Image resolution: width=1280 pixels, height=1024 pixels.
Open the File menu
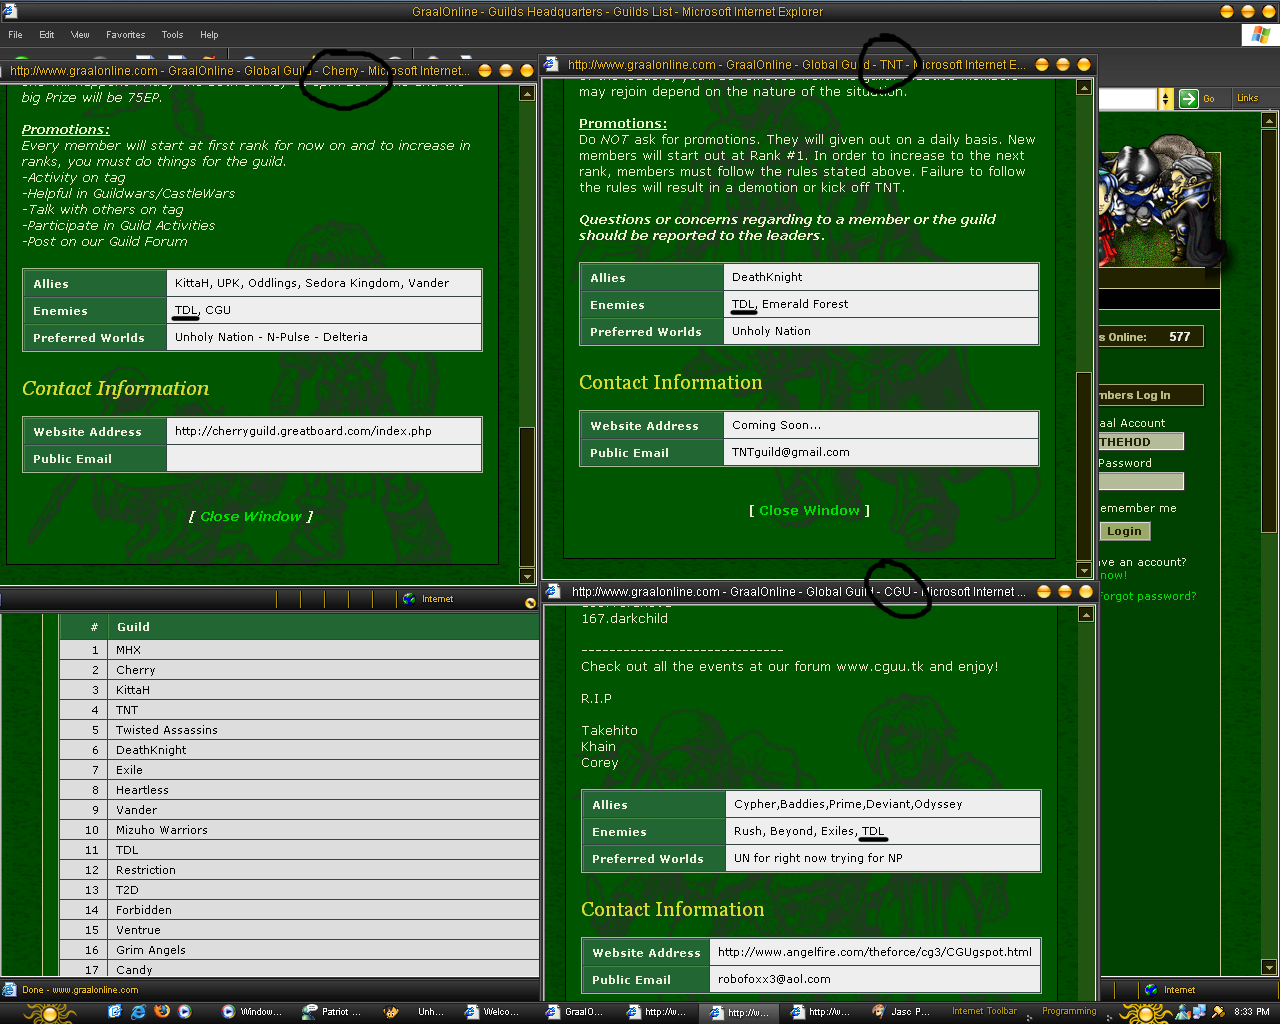(x=15, y=35)
